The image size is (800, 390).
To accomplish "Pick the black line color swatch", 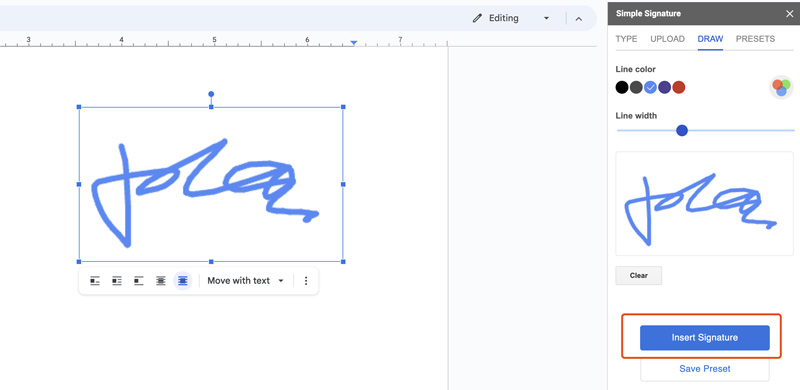I will point(621,87).
